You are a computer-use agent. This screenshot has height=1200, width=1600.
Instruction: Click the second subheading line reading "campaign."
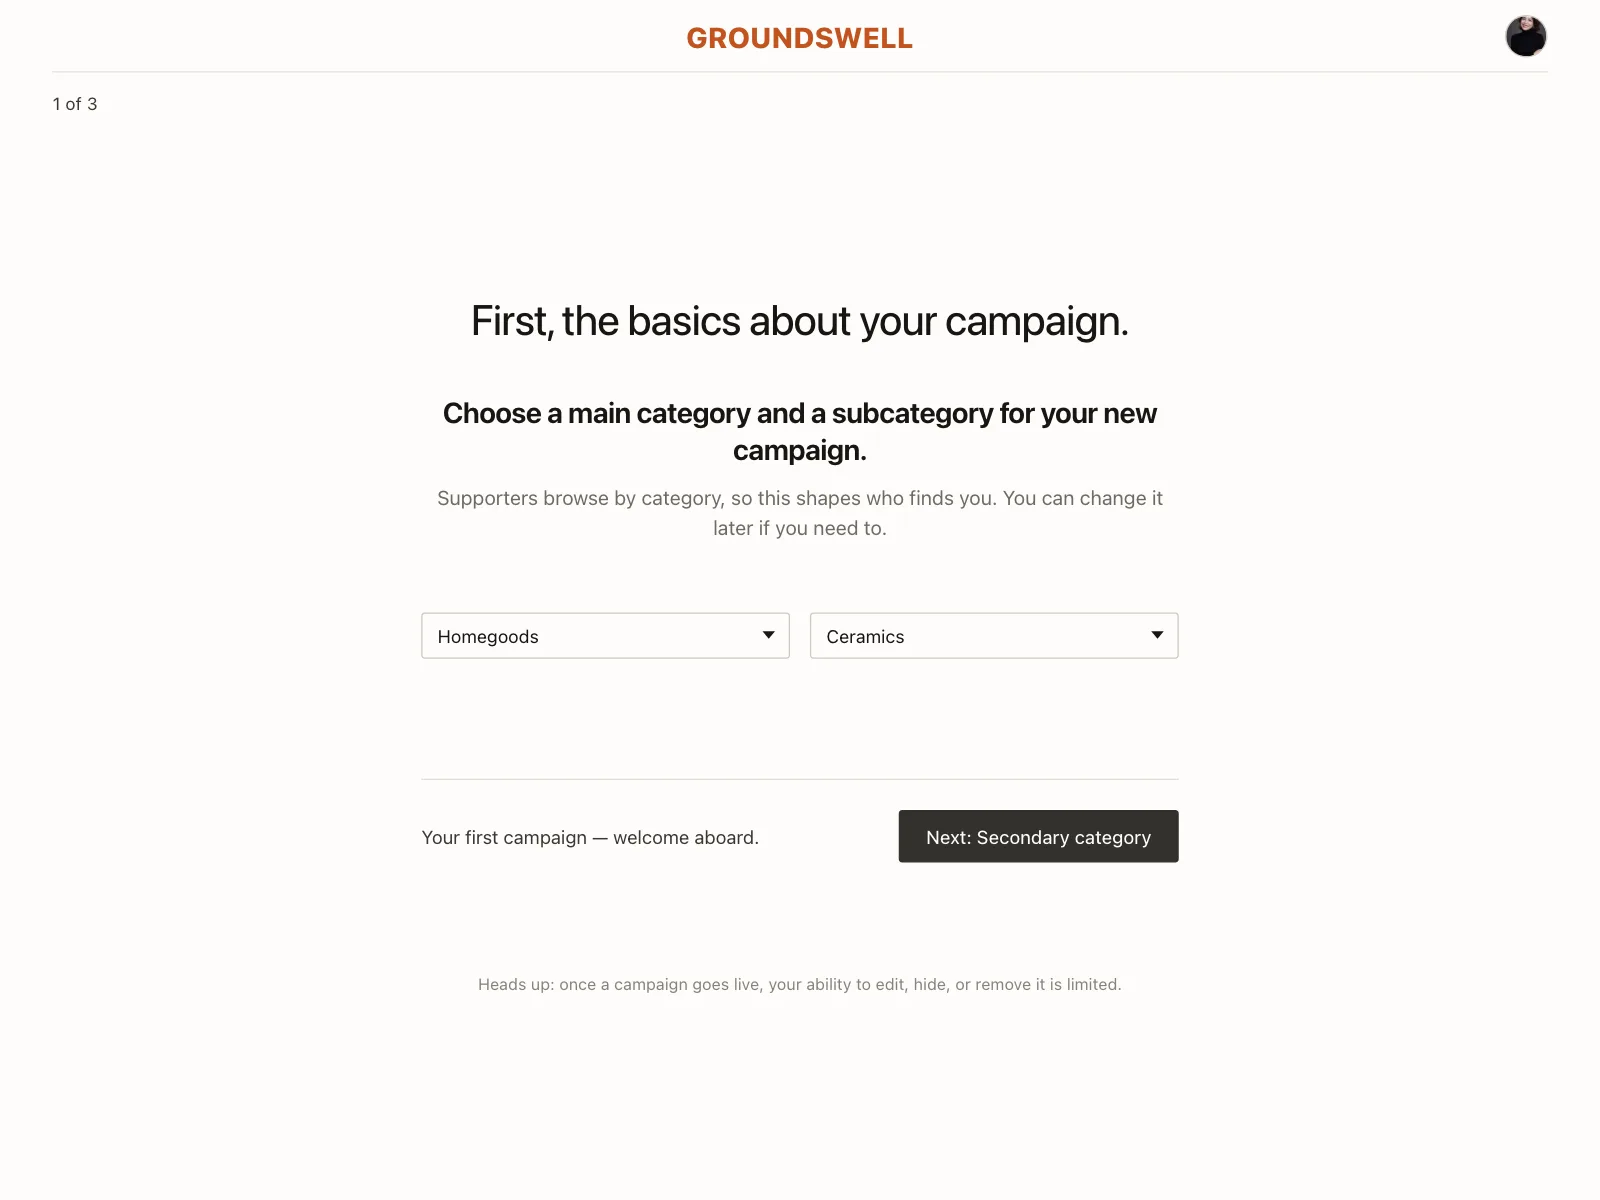click(799, 451)
